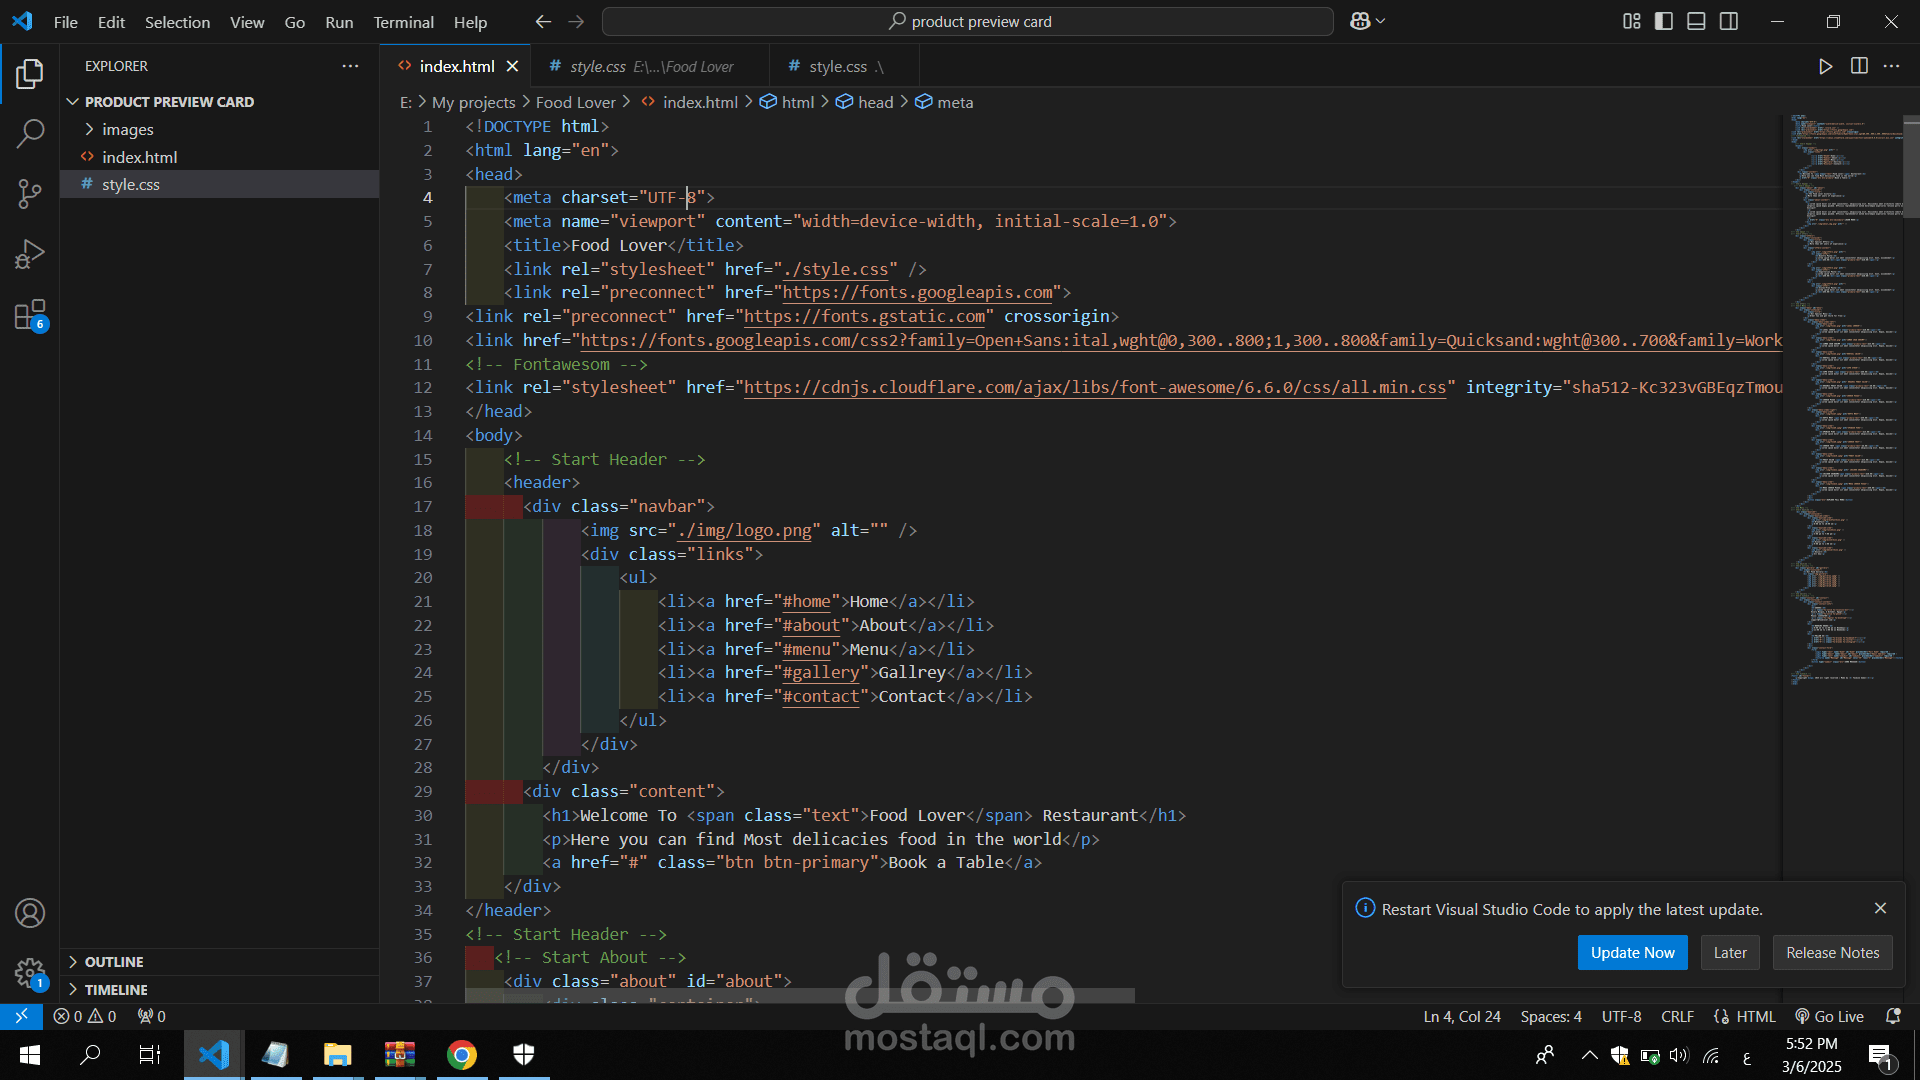Expand the TIMELINE section
This screenshot has width=1920, height=1080.
coord(115,989)
